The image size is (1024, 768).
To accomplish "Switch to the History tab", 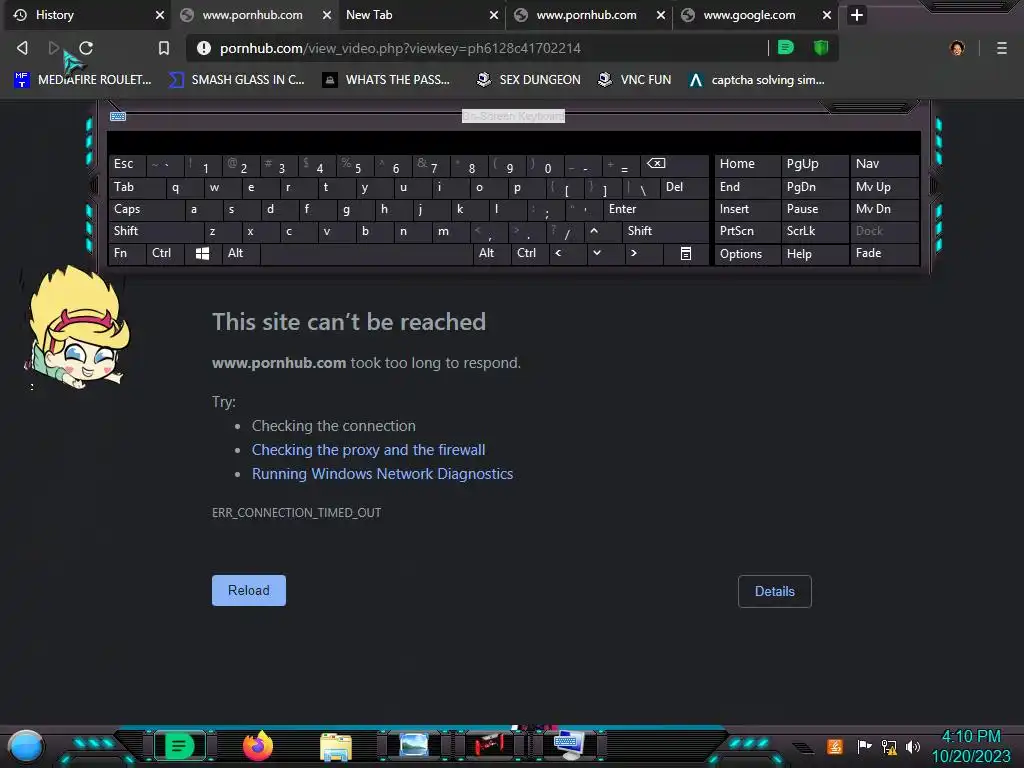I will click(88, 15).
